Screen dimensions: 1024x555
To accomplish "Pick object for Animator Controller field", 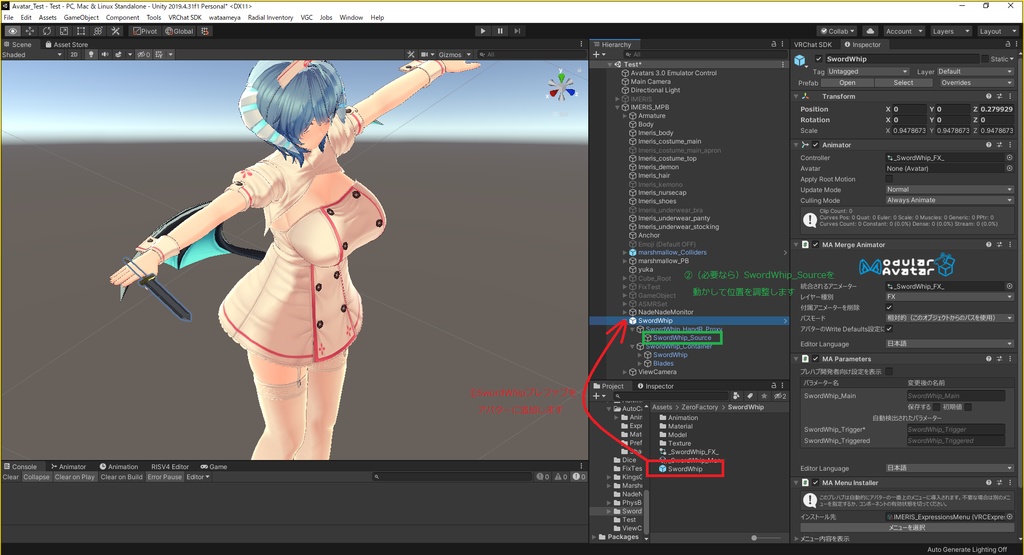I will (x=1009, y=157).
